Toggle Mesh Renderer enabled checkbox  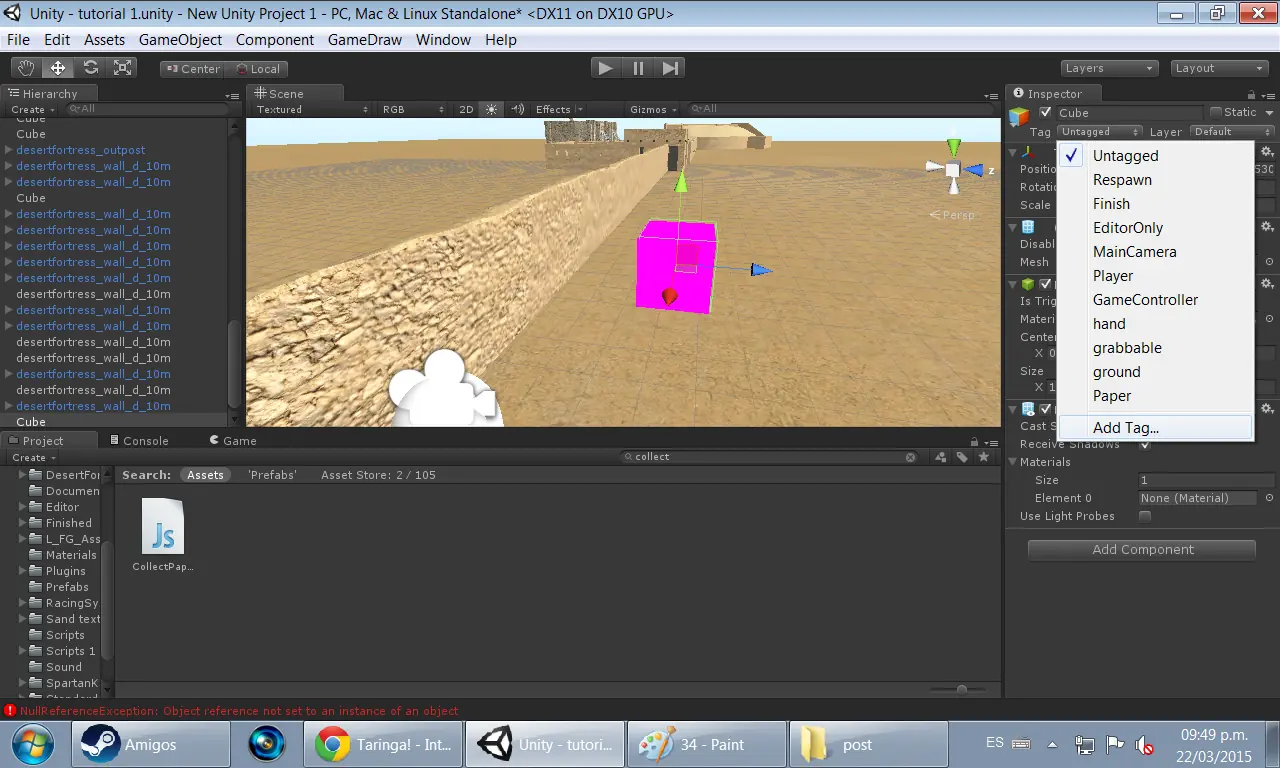tap(1045, 409)
